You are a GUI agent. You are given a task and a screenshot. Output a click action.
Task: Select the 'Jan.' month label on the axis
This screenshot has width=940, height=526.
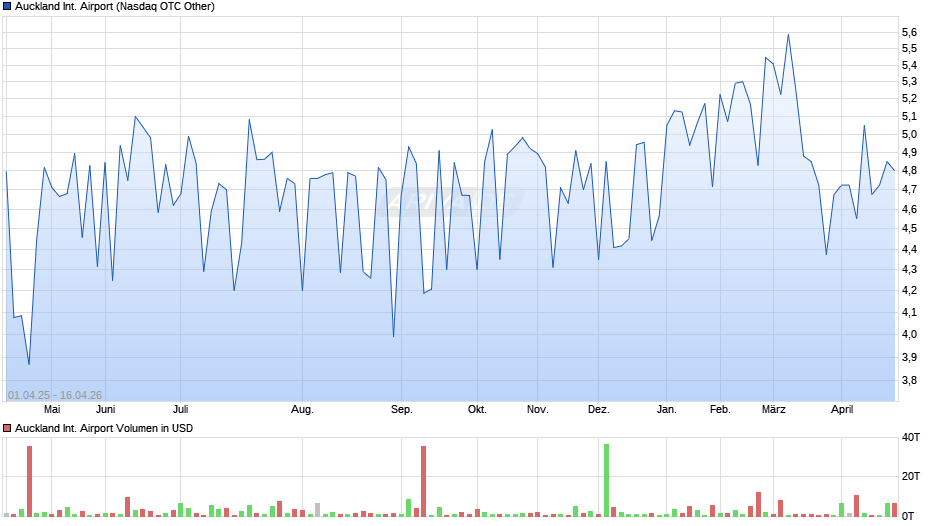[x=667, y=410]
